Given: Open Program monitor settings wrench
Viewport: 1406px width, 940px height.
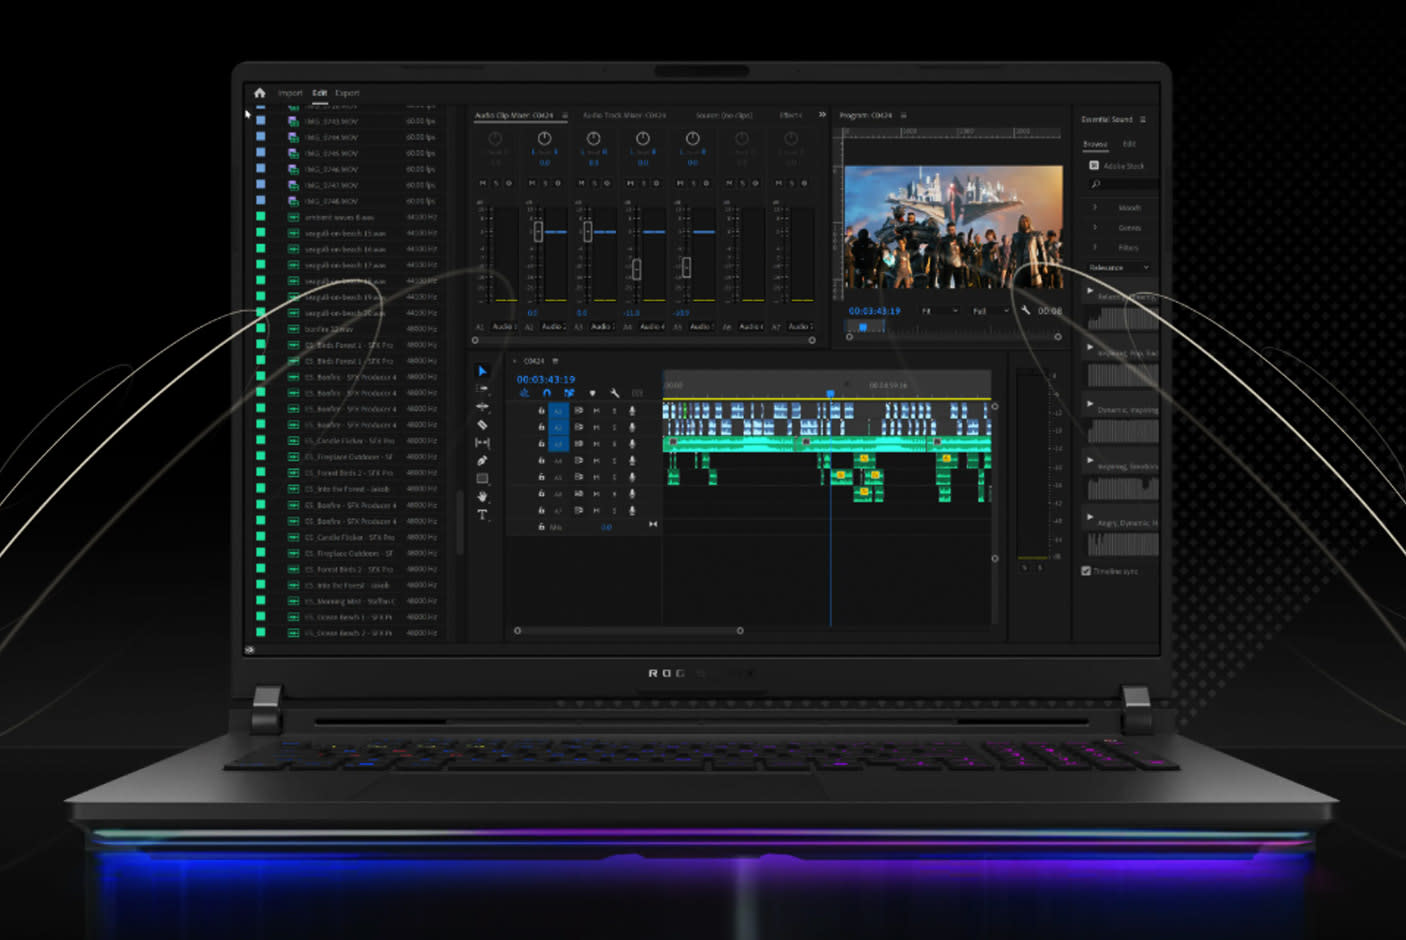Looking at the screenshot, I should 1025,310.
